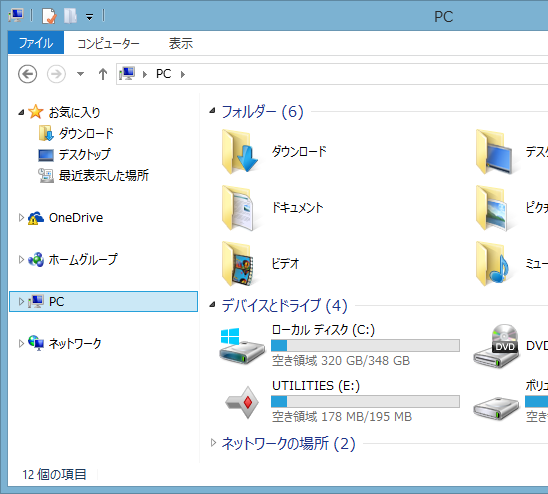Image resolution: width=548 pixels, height=494 pixels.
Task: Select the UTILITIES (E:) drive icon
Action: 242,402
